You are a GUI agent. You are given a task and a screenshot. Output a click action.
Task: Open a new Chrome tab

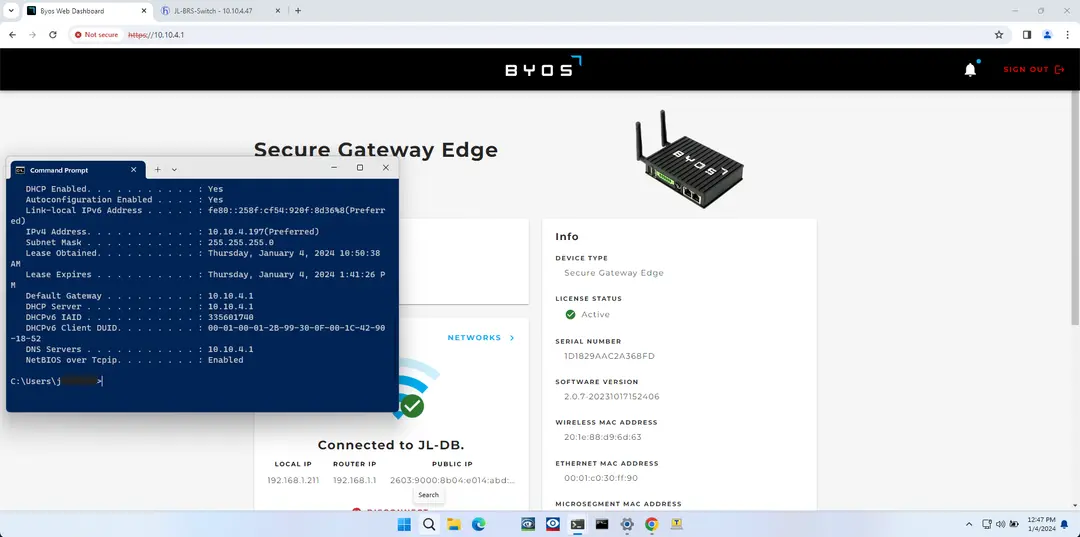click(298, 11)
